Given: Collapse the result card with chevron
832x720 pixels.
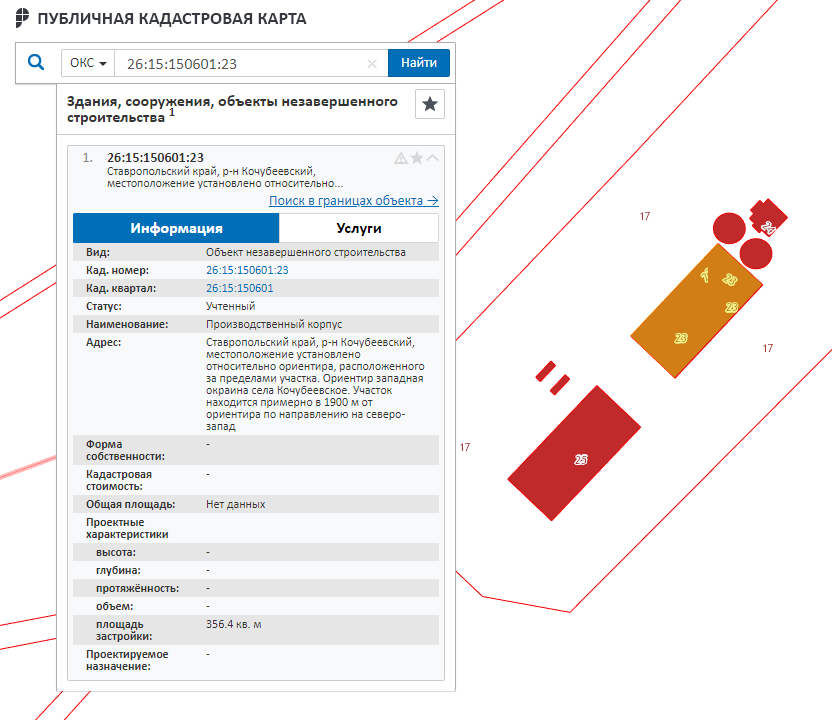Looking at the screenshot, I should tap(433, 158).
